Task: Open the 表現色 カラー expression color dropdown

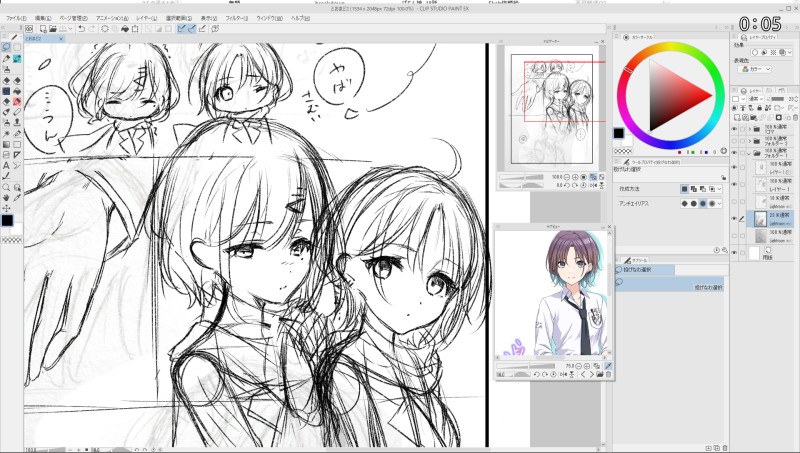Action: 755,69
